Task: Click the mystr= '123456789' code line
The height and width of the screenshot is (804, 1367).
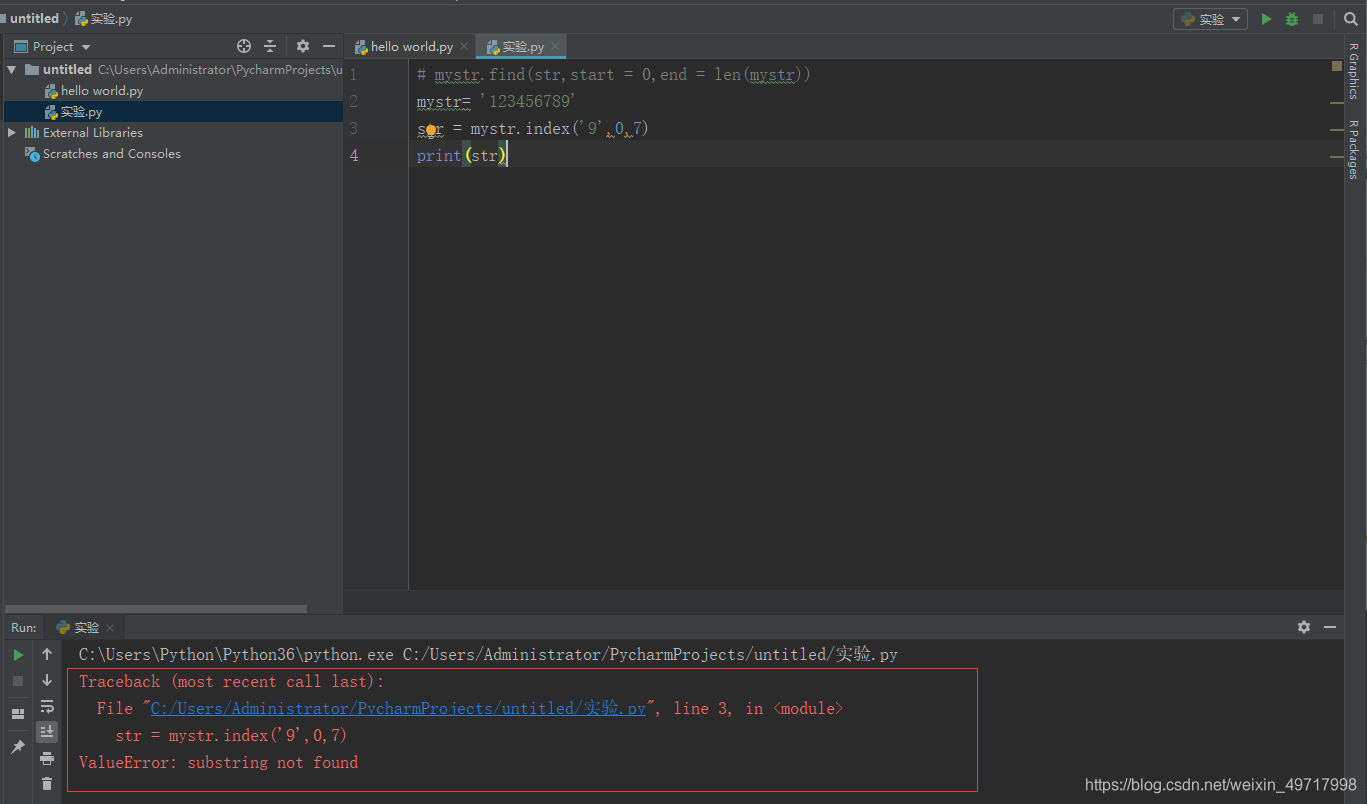Action: click(x=497, y=101)
